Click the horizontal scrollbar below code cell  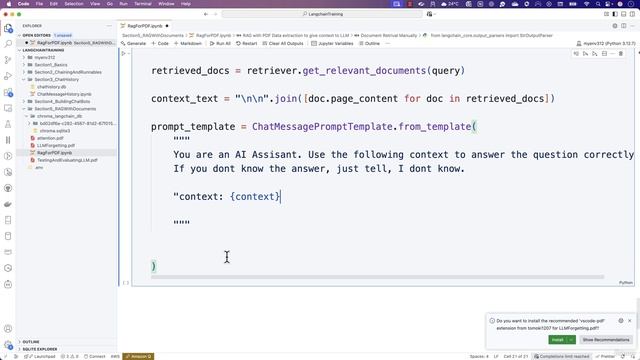pyautogui.click(x=377, y=277)
